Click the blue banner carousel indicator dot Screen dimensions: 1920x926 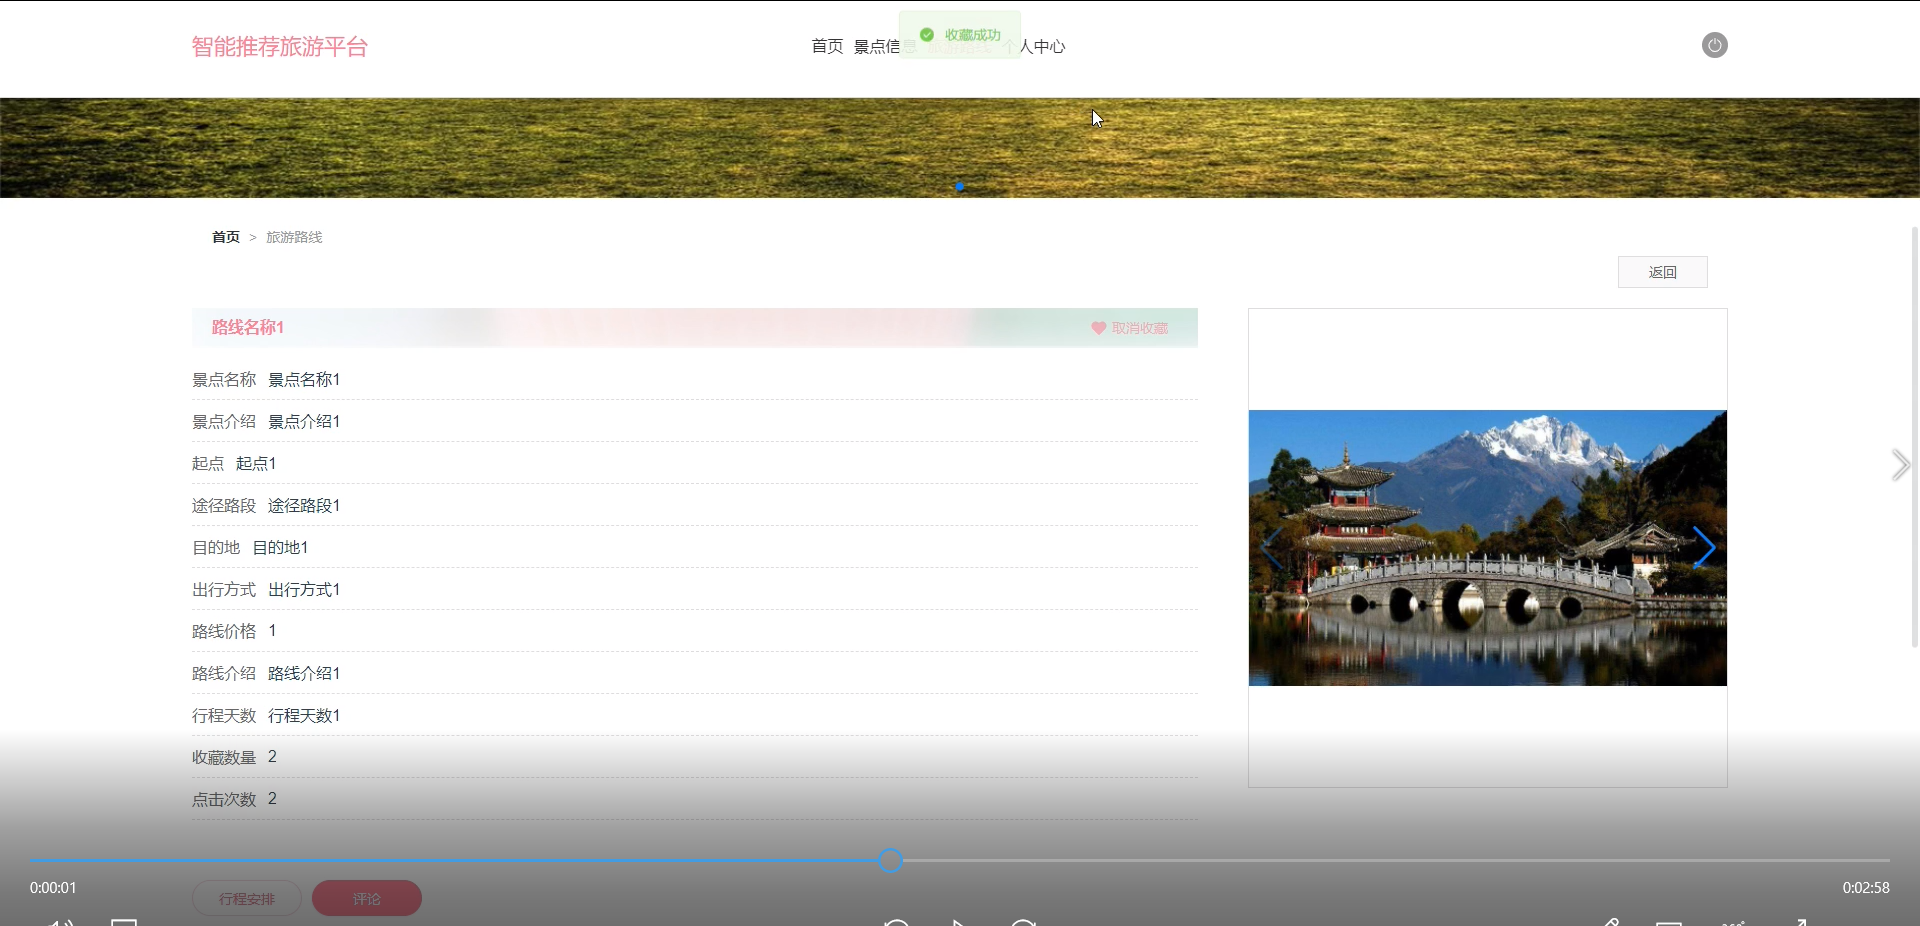pyautogui.click(x=960, y=187)
